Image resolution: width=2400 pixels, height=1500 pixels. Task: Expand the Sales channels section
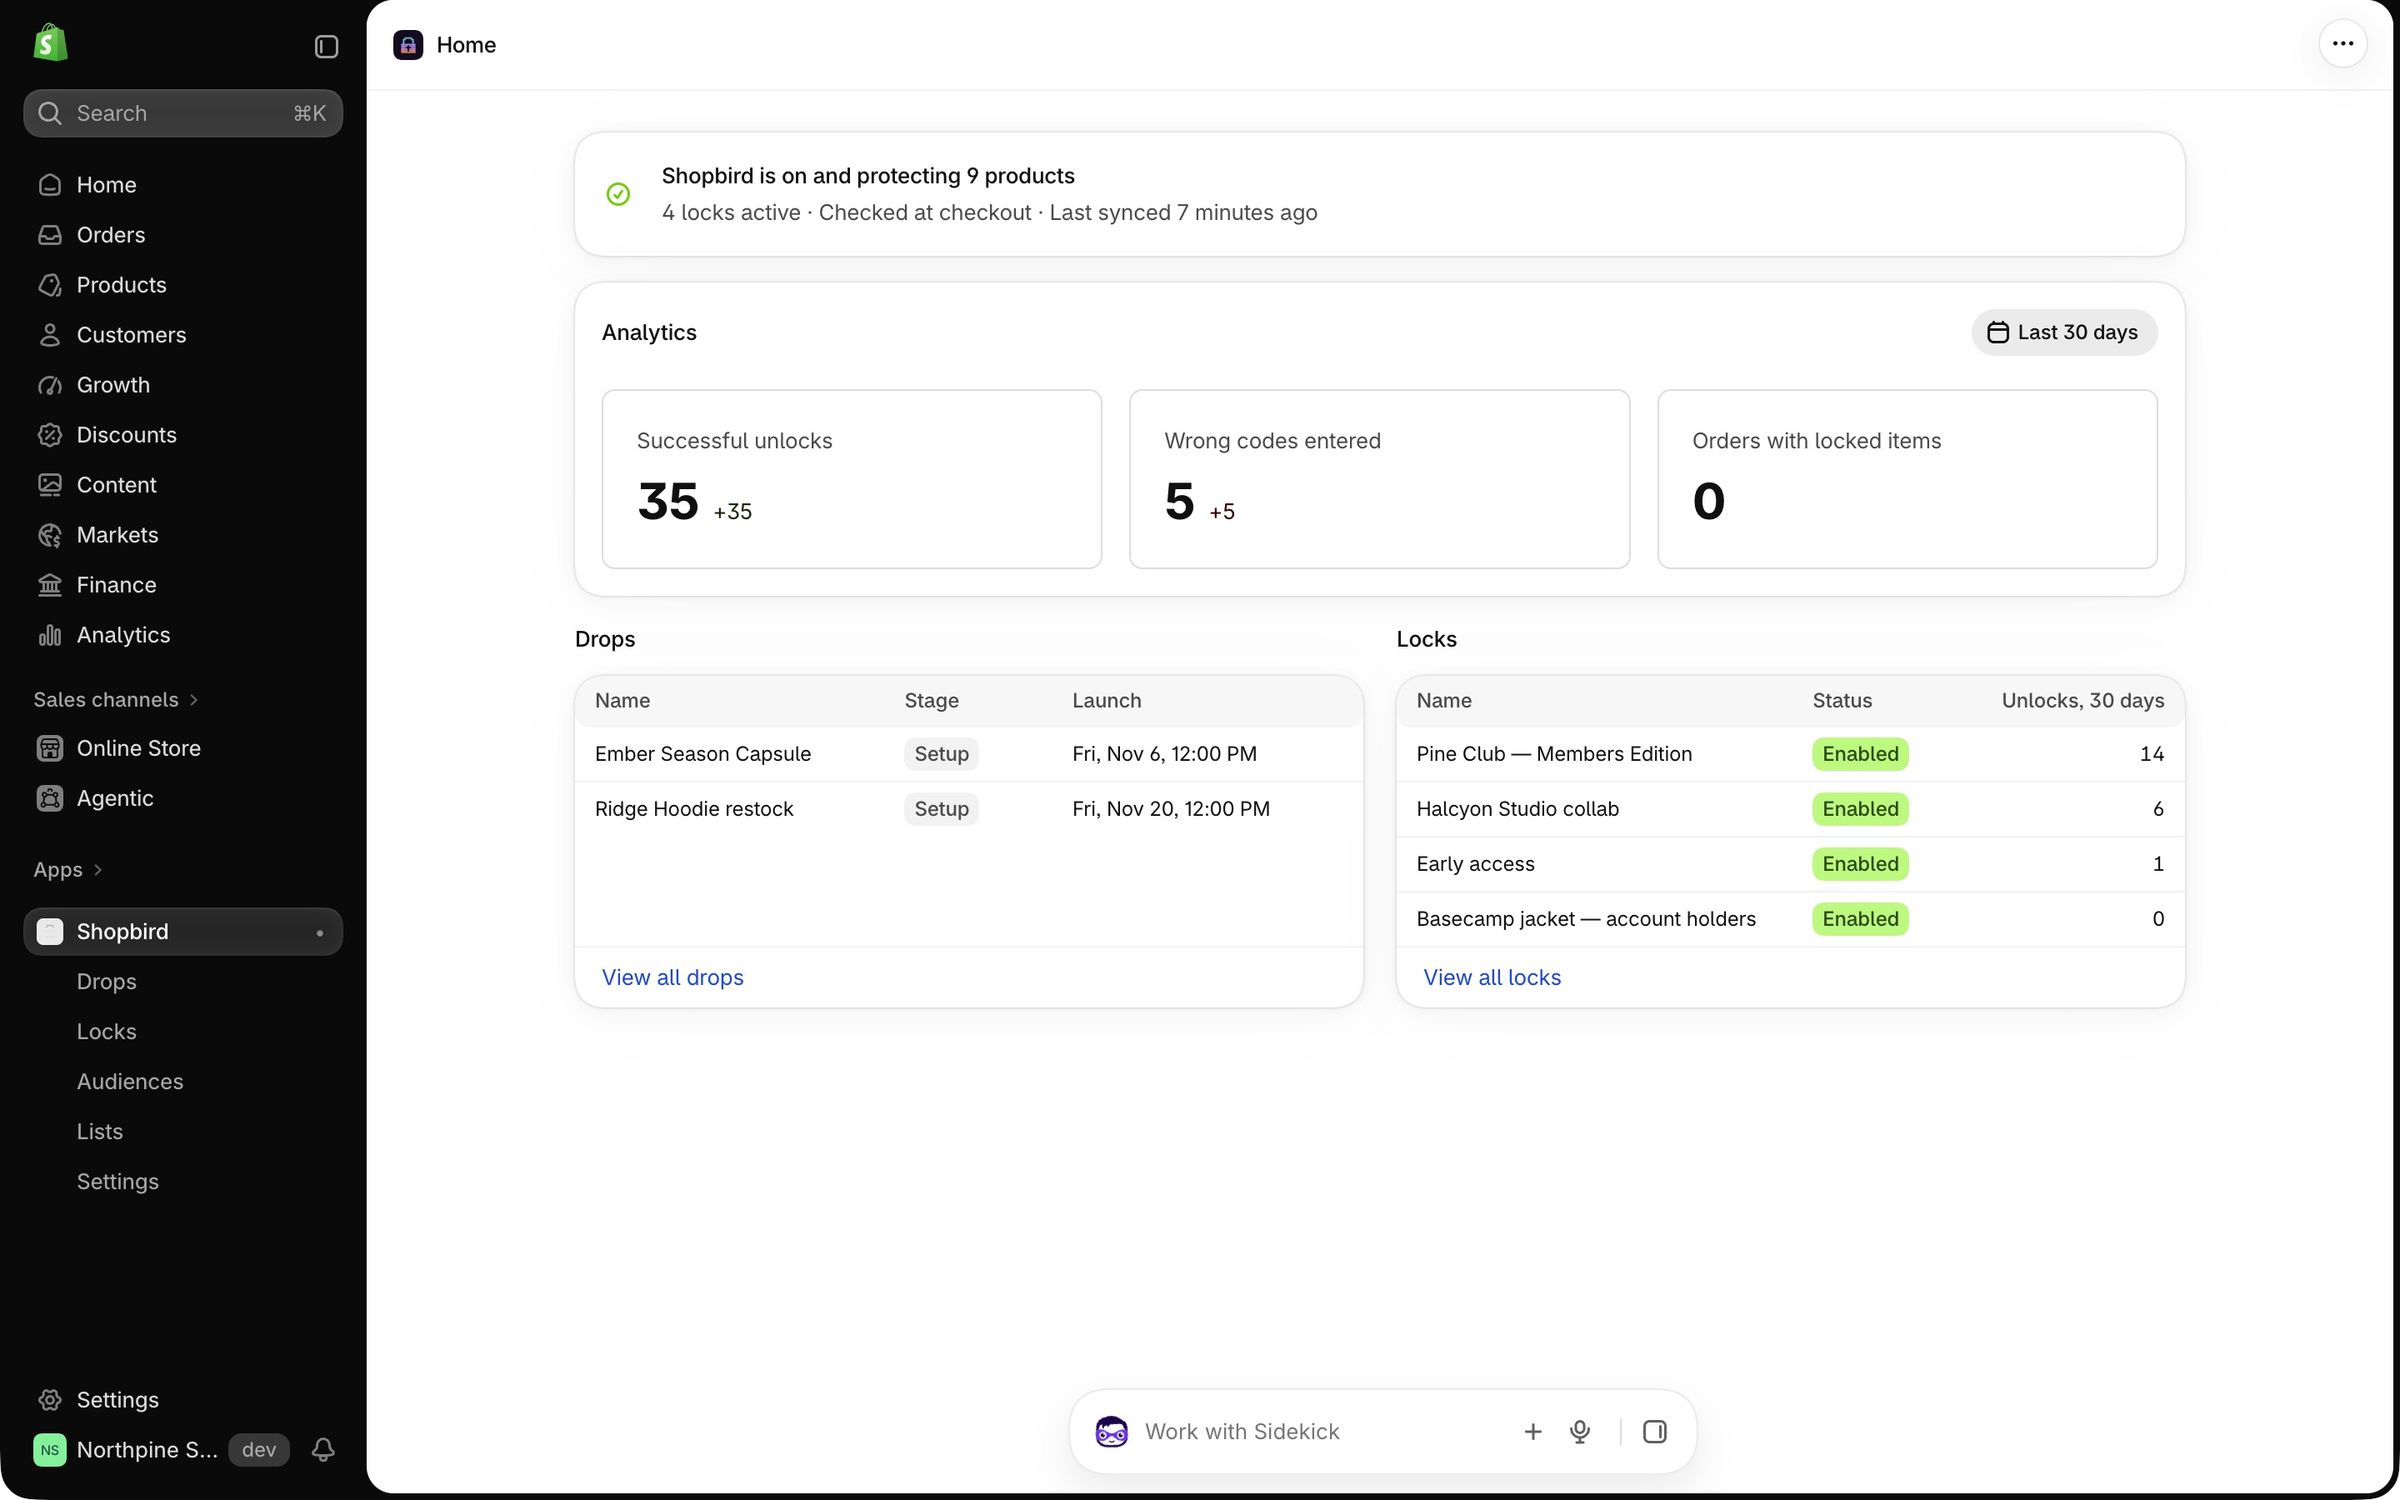pyautogui.click(x=116, y=700)
